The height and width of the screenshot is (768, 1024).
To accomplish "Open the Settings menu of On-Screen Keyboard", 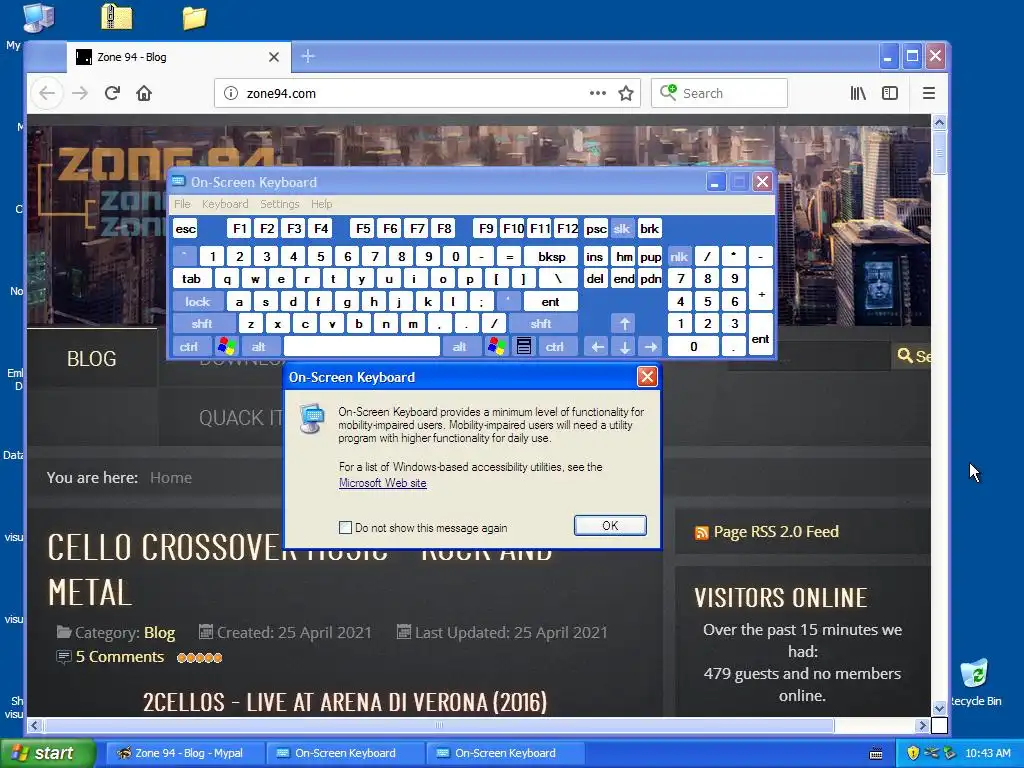I will click(280, 204).
